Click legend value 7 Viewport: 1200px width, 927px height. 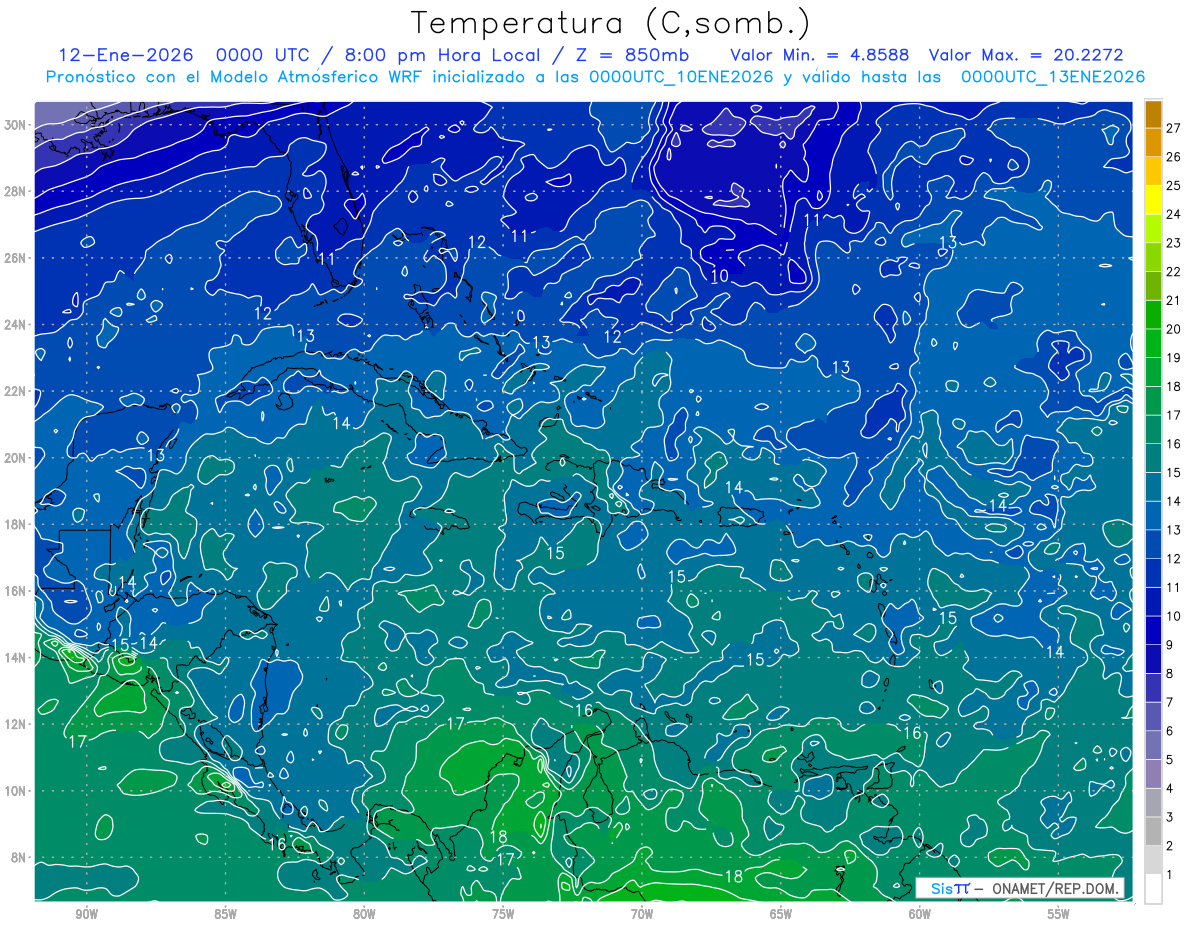pos(1170,702)
